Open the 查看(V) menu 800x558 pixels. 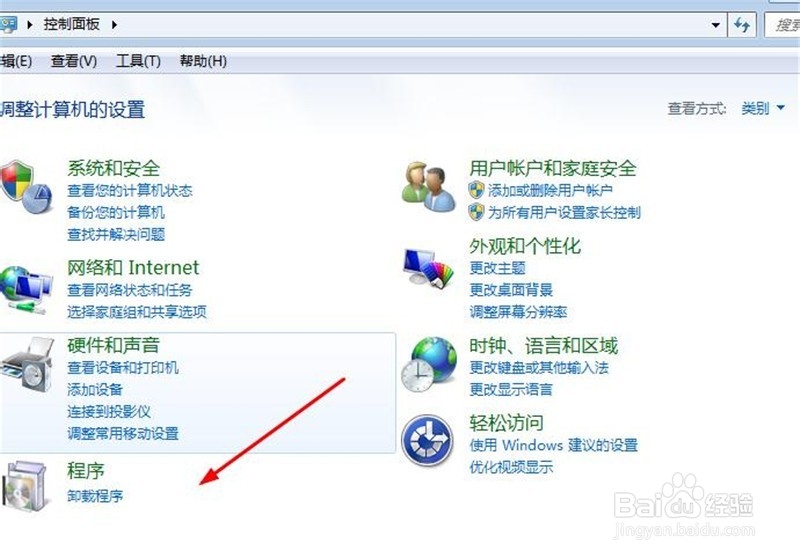pos(74,61)
